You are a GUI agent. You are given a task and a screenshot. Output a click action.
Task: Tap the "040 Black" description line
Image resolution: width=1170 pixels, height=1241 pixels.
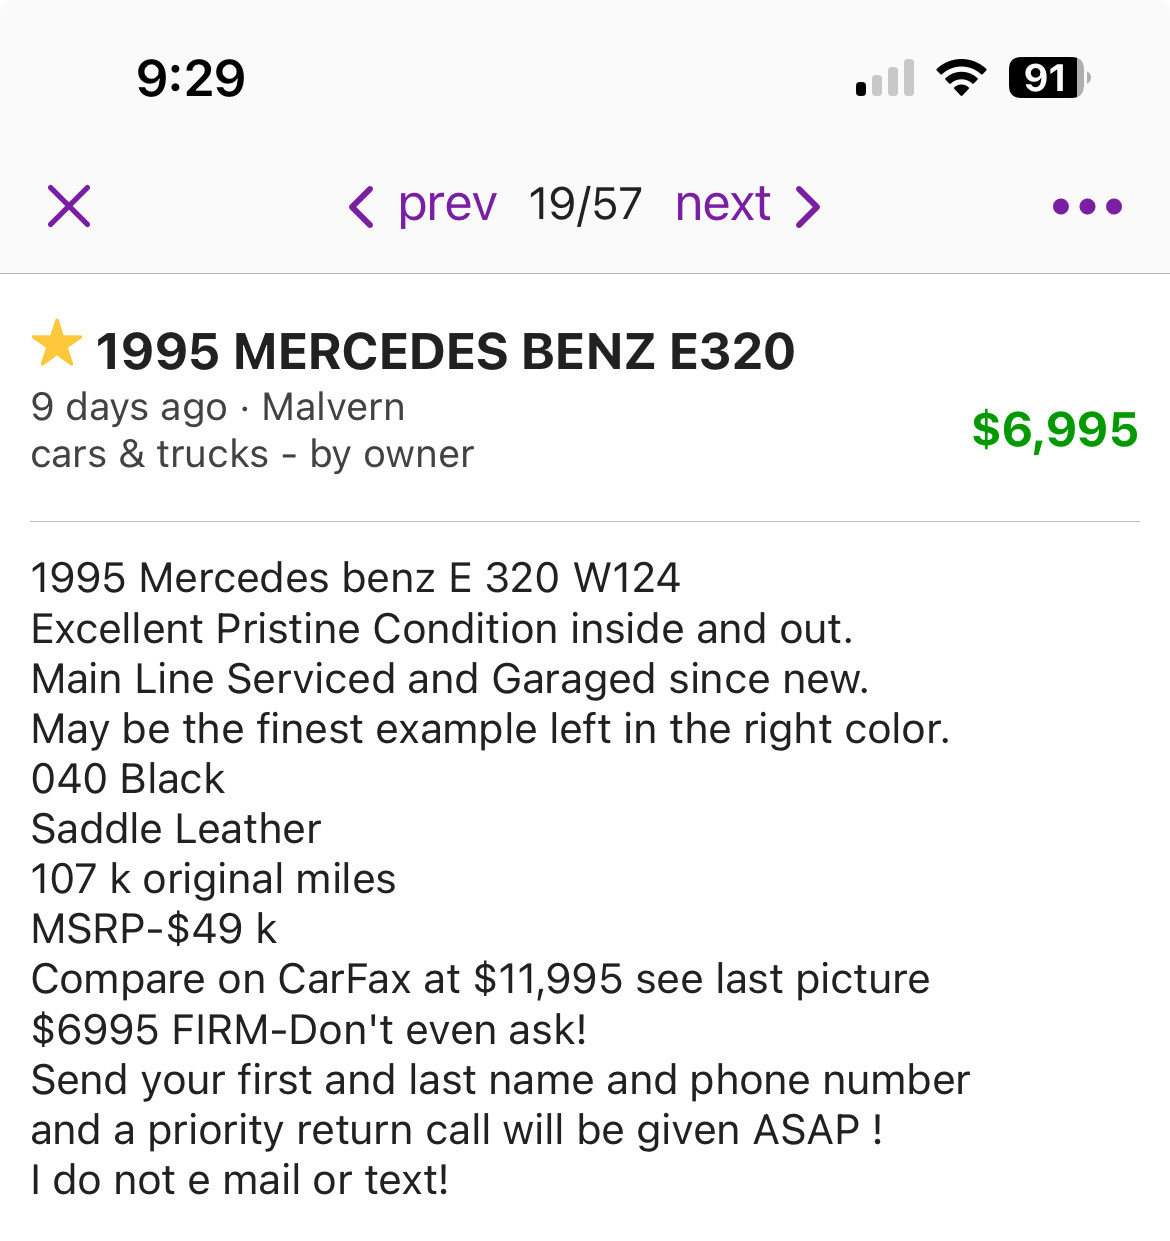(x=128, y=779)
